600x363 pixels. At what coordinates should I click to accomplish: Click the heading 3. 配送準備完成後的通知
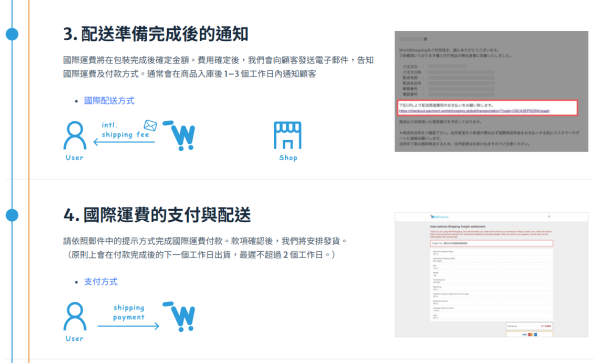tap(156, 34)
